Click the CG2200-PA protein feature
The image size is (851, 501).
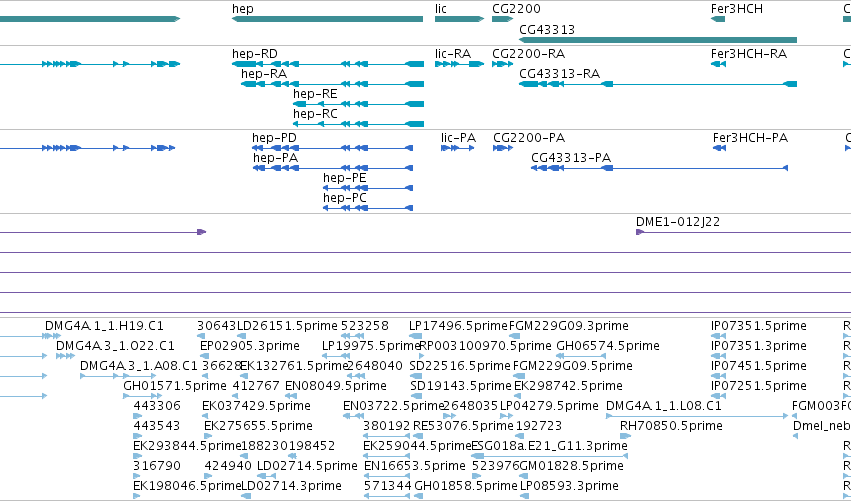pyautogui.click(x=503, y=148)
